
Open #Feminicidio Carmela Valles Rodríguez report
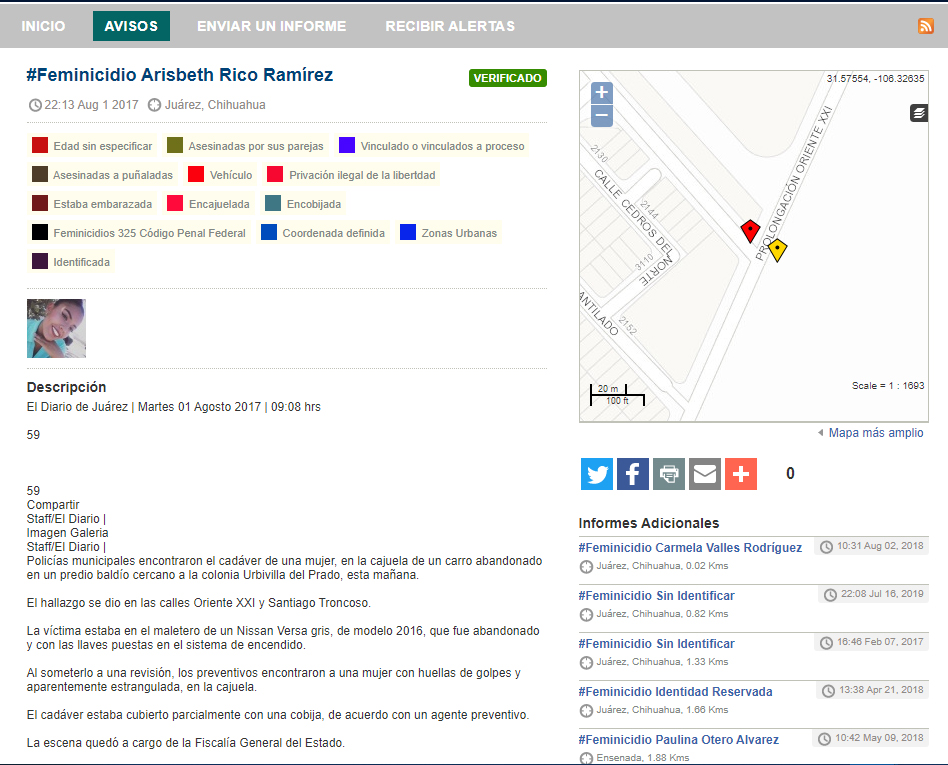pos(690,548)
